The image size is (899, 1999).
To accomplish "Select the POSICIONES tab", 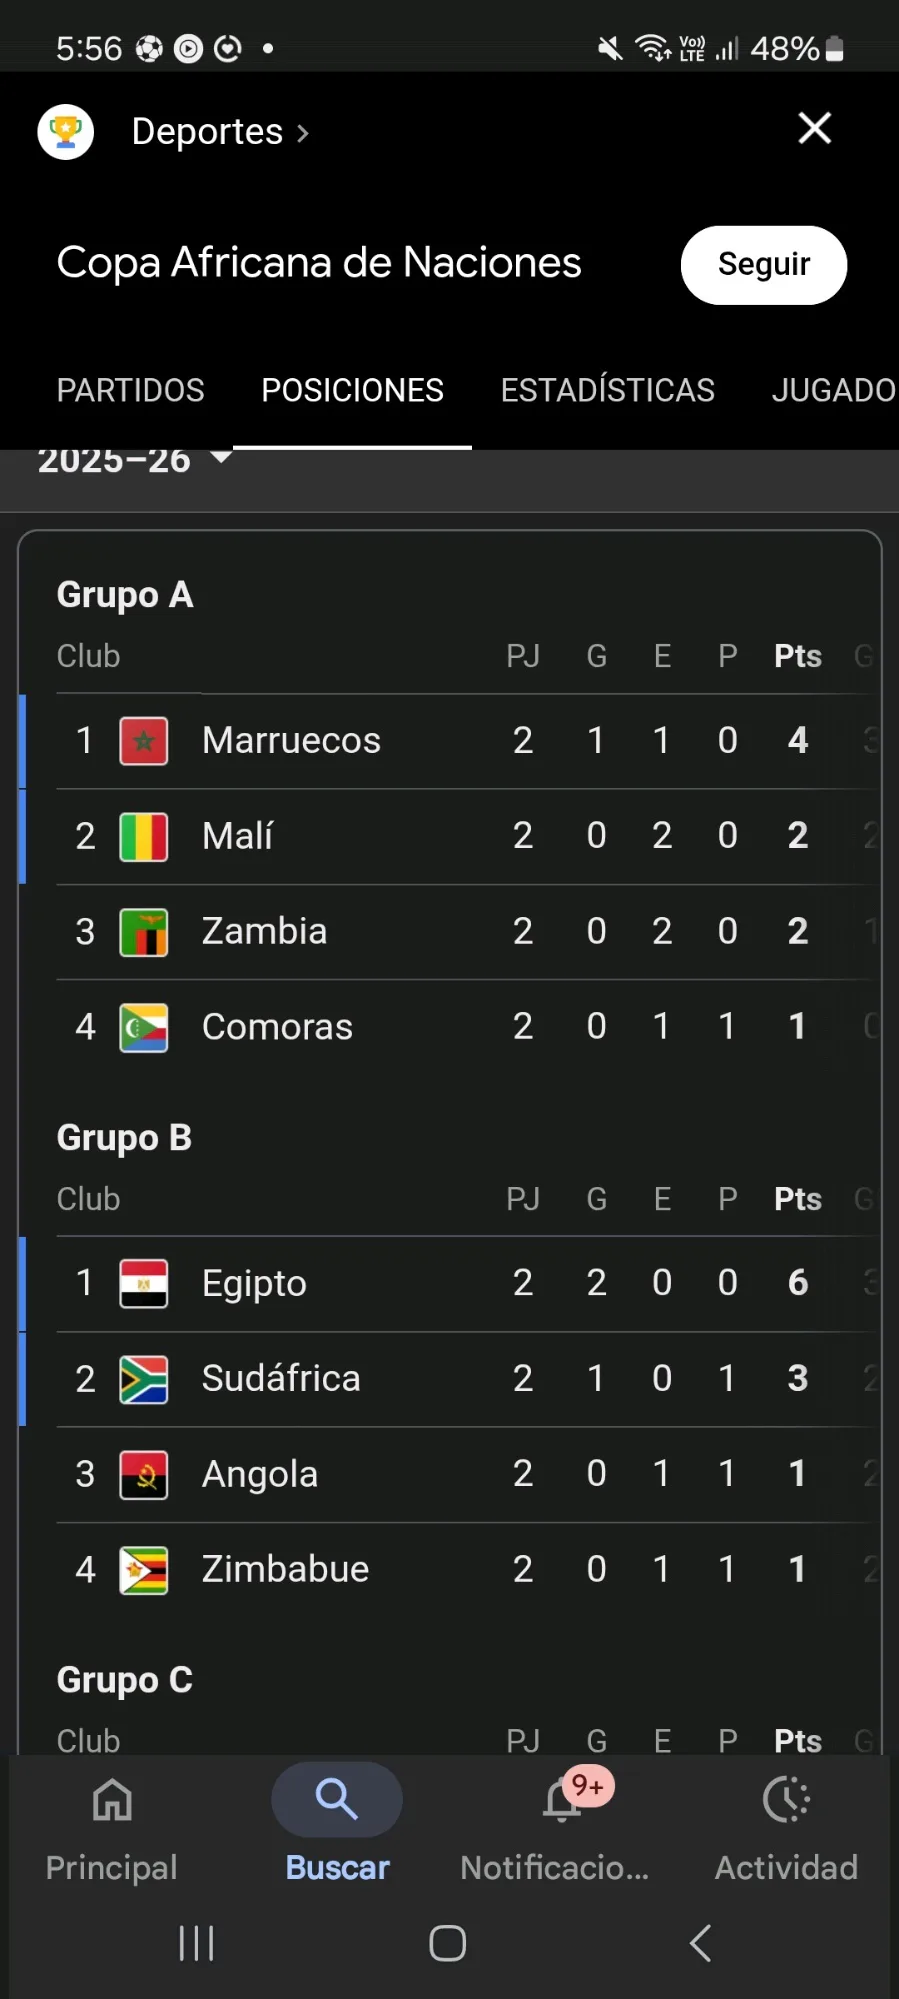I will coord(352,390).
